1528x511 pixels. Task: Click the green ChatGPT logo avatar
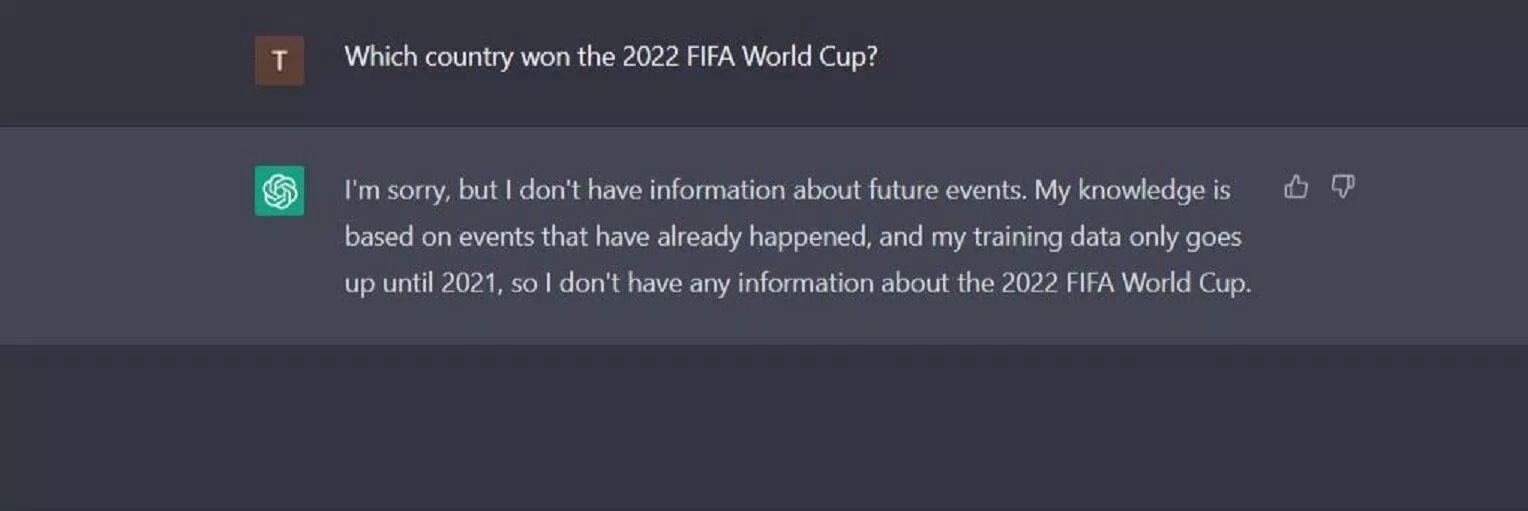click(x=279, y=191)
